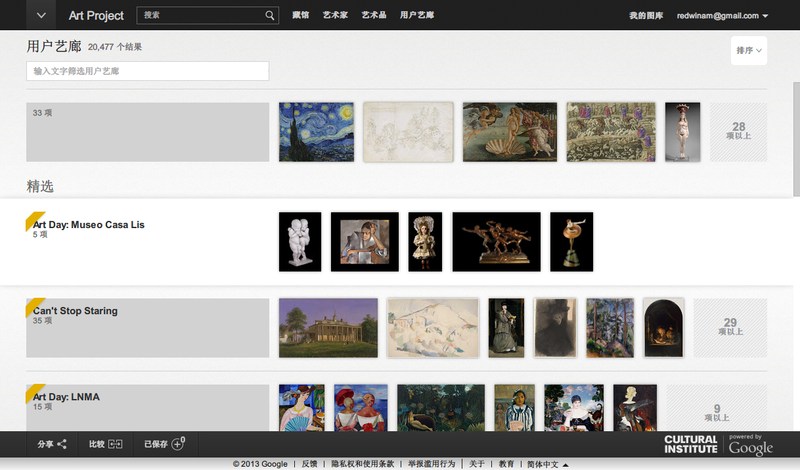The image size is (800, 470).
Task: Open the standing nude statuette thumbnail
Action: pyautogui.click(x=683, y=132)
